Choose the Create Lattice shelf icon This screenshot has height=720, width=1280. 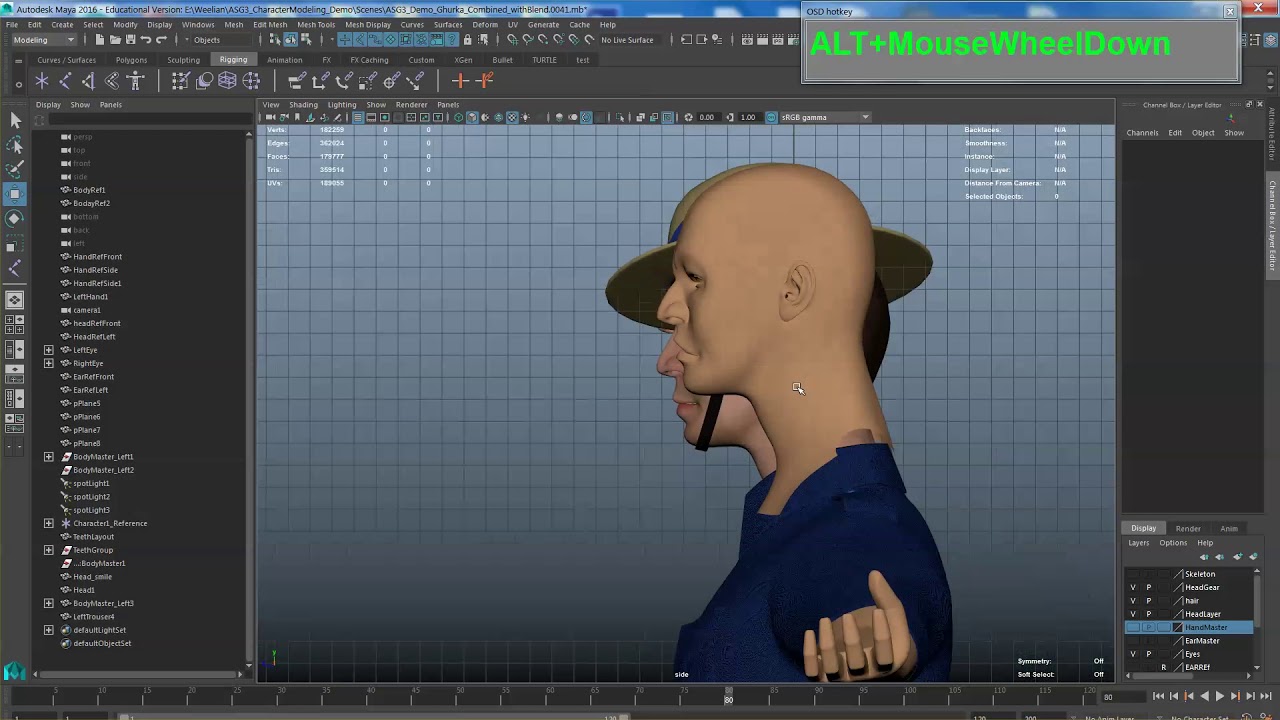(227, 81)
